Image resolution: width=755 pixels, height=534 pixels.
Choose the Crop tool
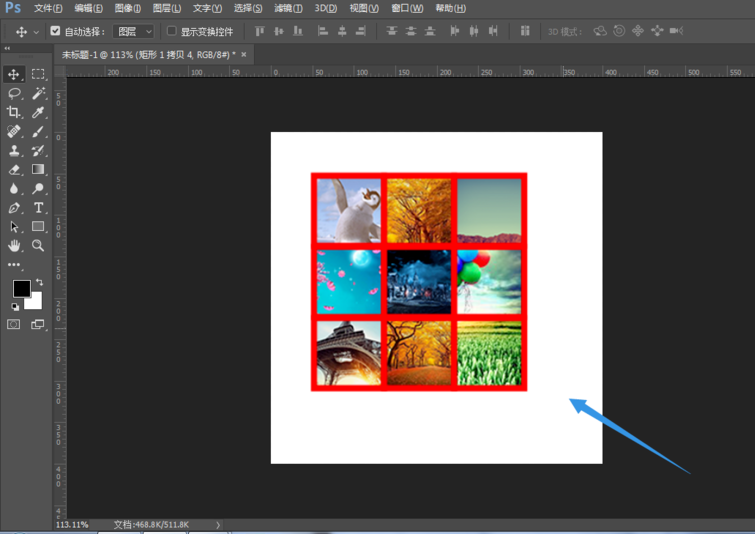tap(14, 113)
